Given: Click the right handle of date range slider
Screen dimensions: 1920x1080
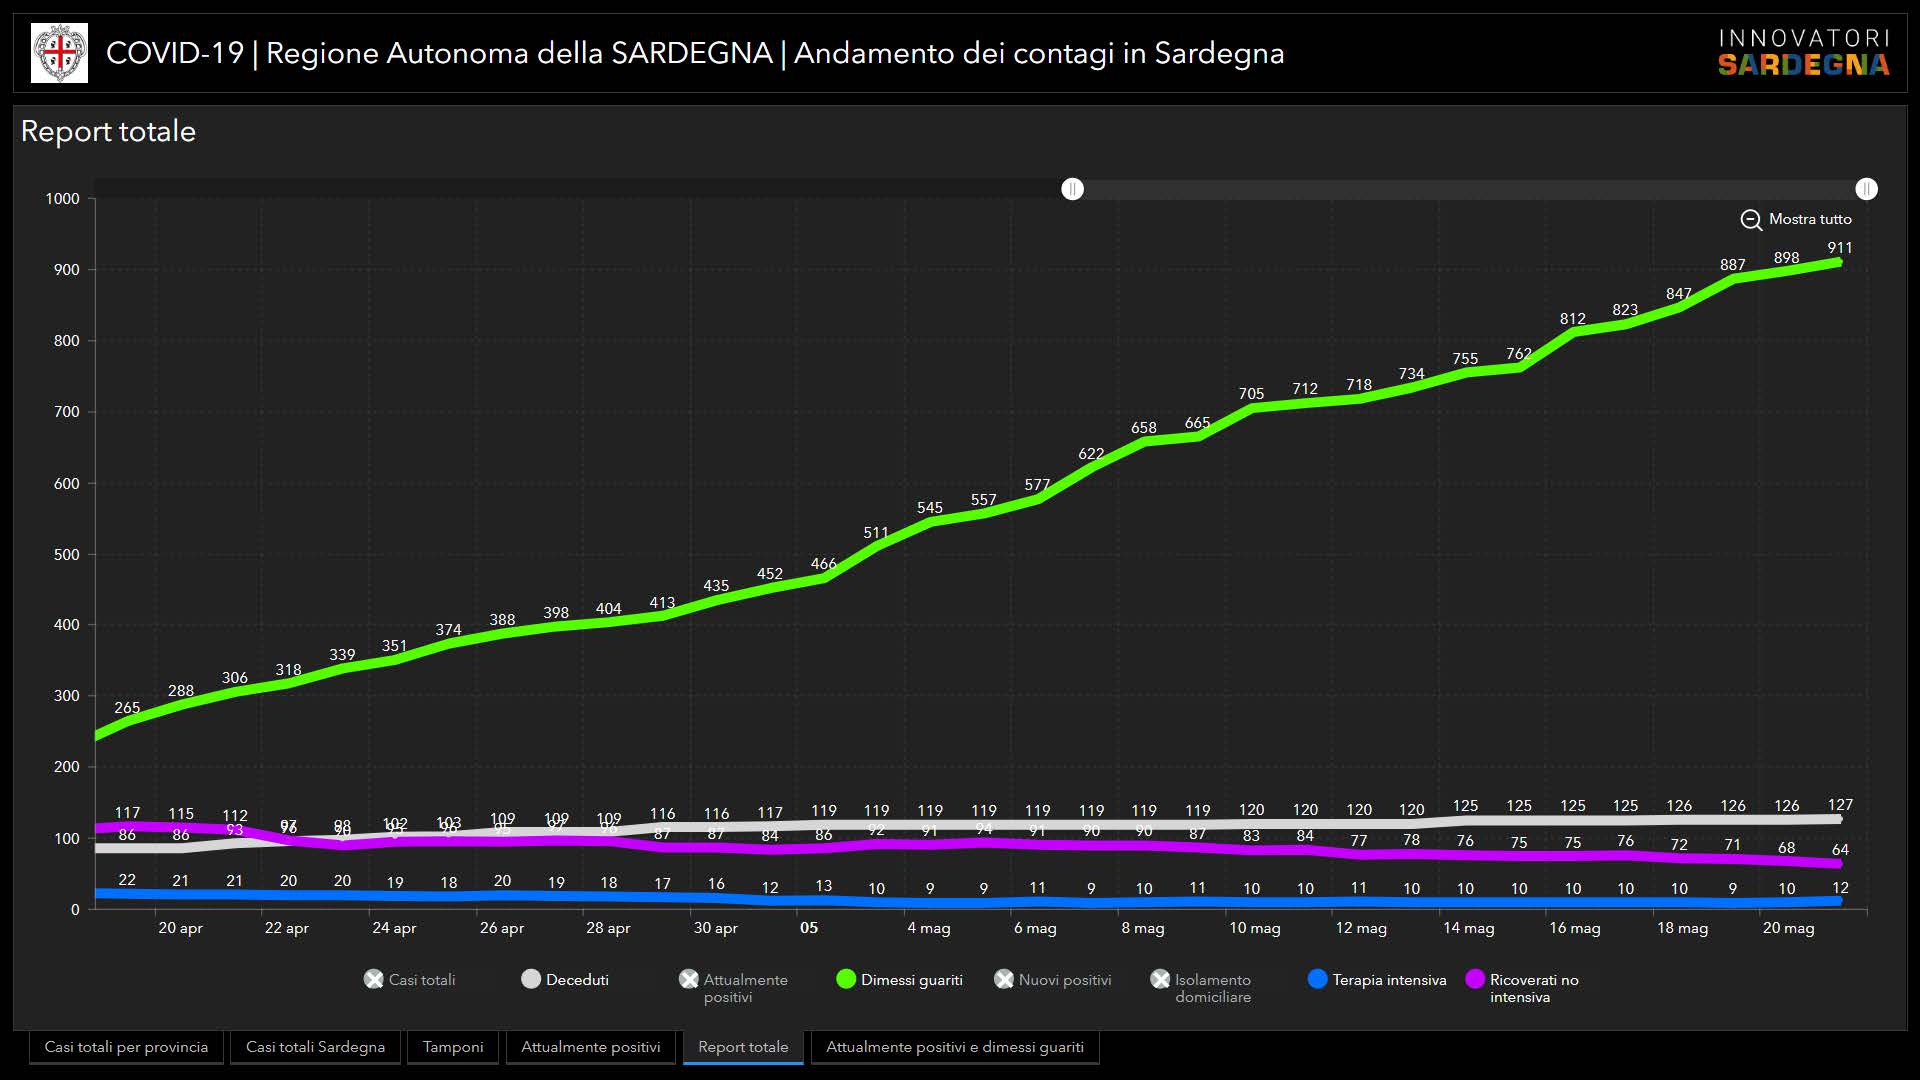Looking at the screenshot, I should [1866, 189].
